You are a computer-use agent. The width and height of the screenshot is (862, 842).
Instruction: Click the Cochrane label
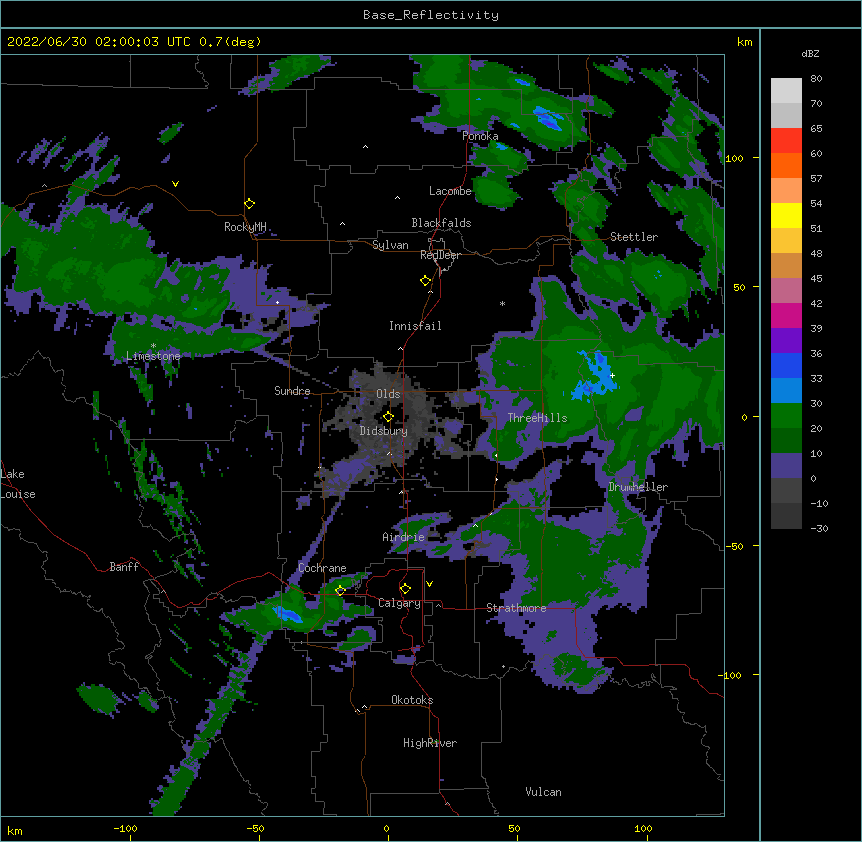coord(322,568)
